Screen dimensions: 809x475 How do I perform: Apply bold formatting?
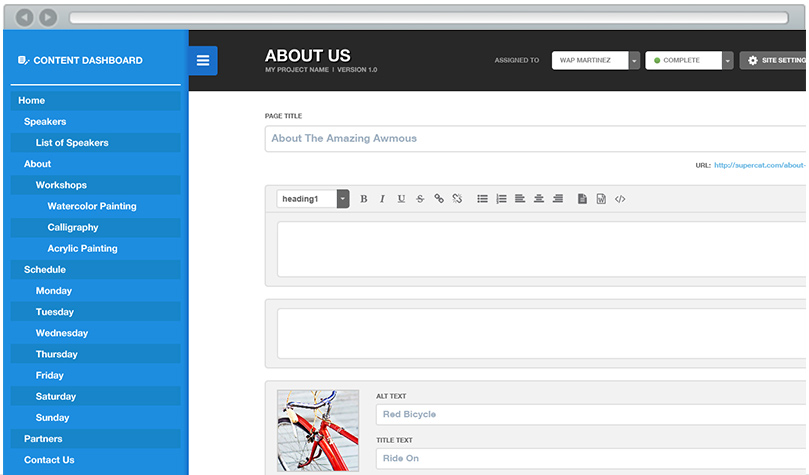pyautogui.click(x=364, y=199)
